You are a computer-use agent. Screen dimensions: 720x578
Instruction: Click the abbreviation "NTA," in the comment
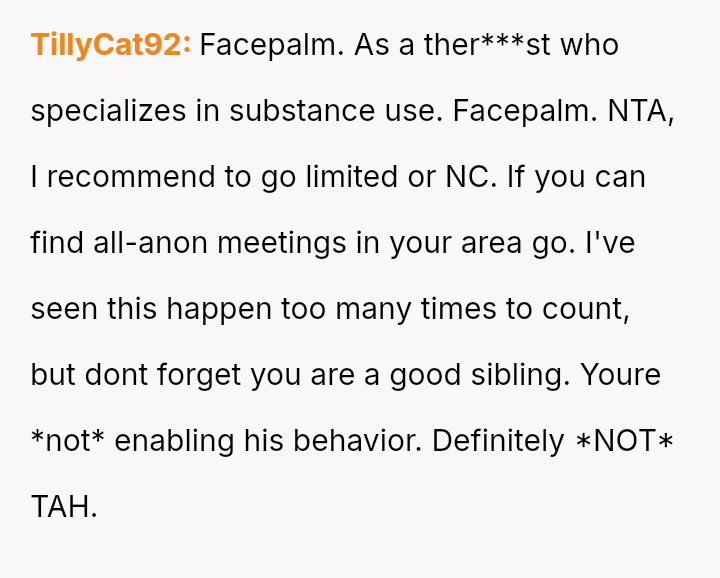point(639,111)
